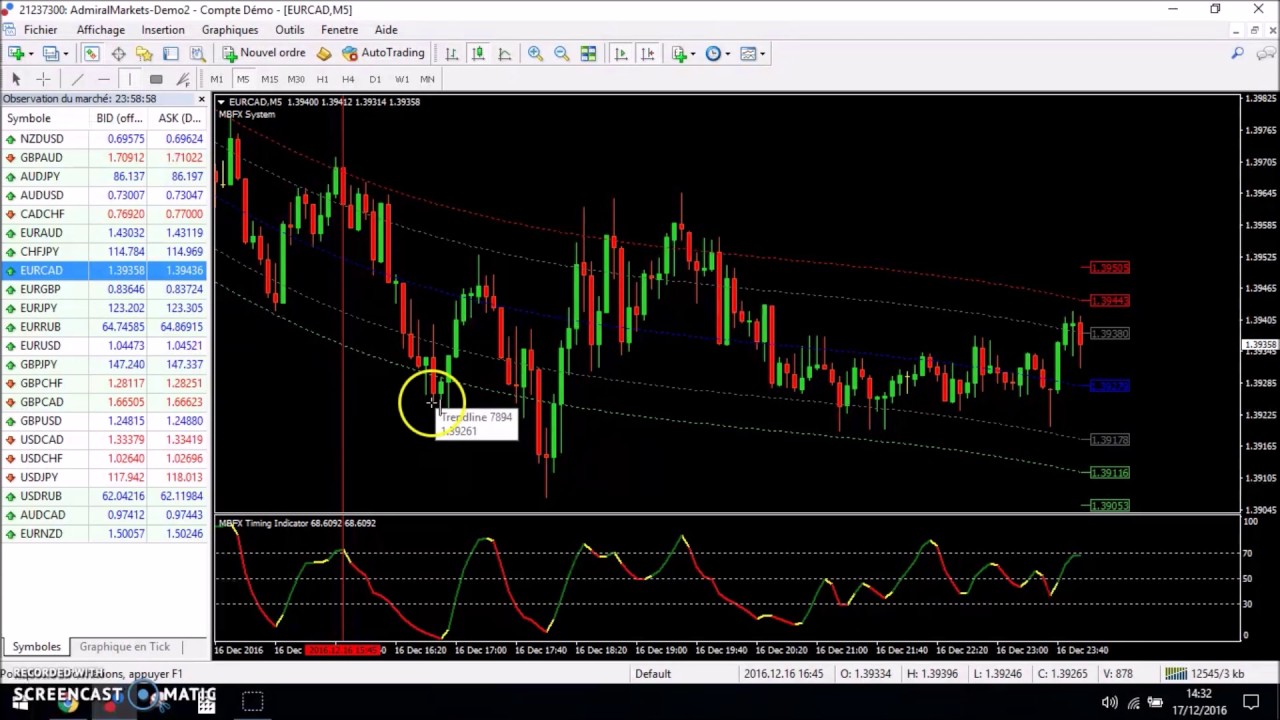1280x720 pixels.
Task: Zoom in on the chart
Action: point(535,53)
